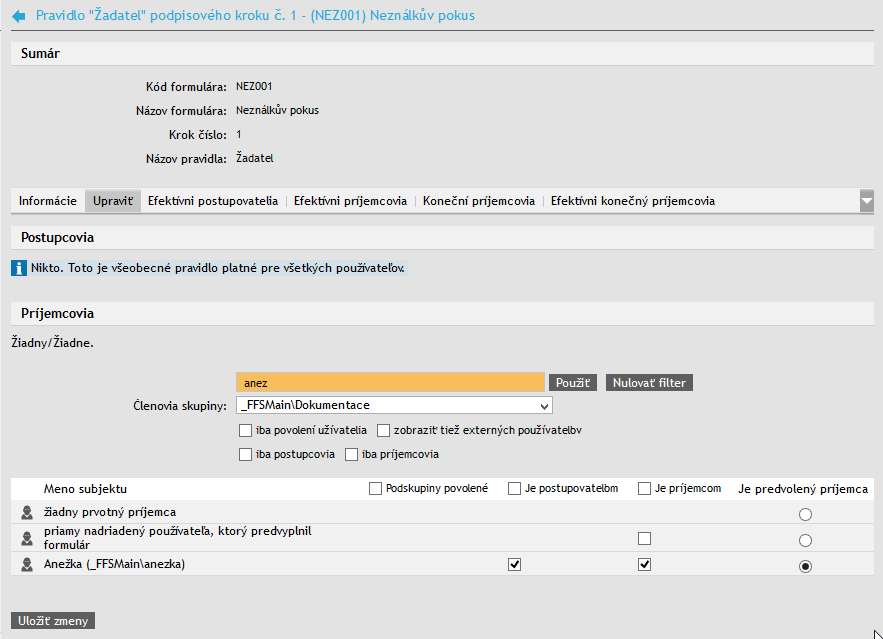Open the Efektívni postupovatelia tab
This screenshot has height=639, width=883.
point(213,201)
